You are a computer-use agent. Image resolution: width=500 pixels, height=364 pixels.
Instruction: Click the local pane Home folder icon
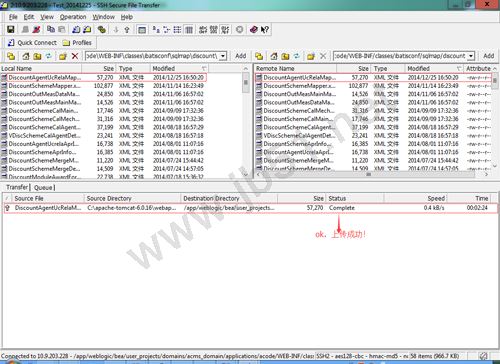point(26,56)
